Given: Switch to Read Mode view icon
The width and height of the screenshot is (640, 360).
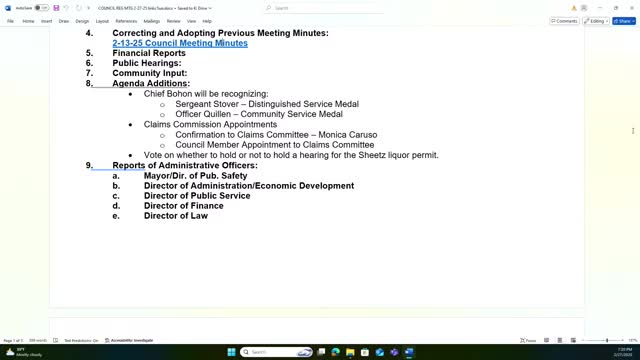Looking at the screenshot, I should pyautogui.click(x=546, y=340).
